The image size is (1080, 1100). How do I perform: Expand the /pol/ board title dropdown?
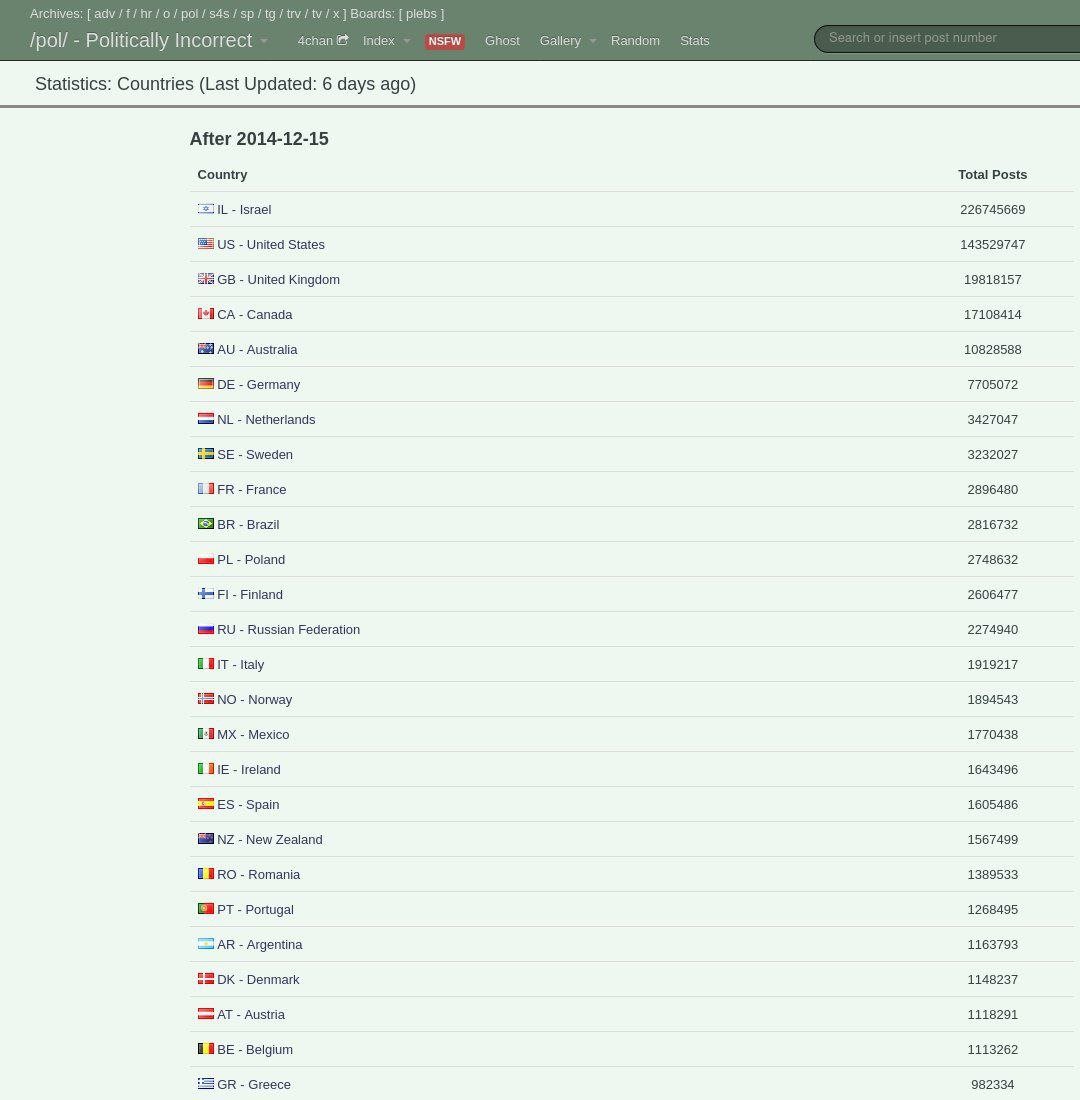point(264,42)
